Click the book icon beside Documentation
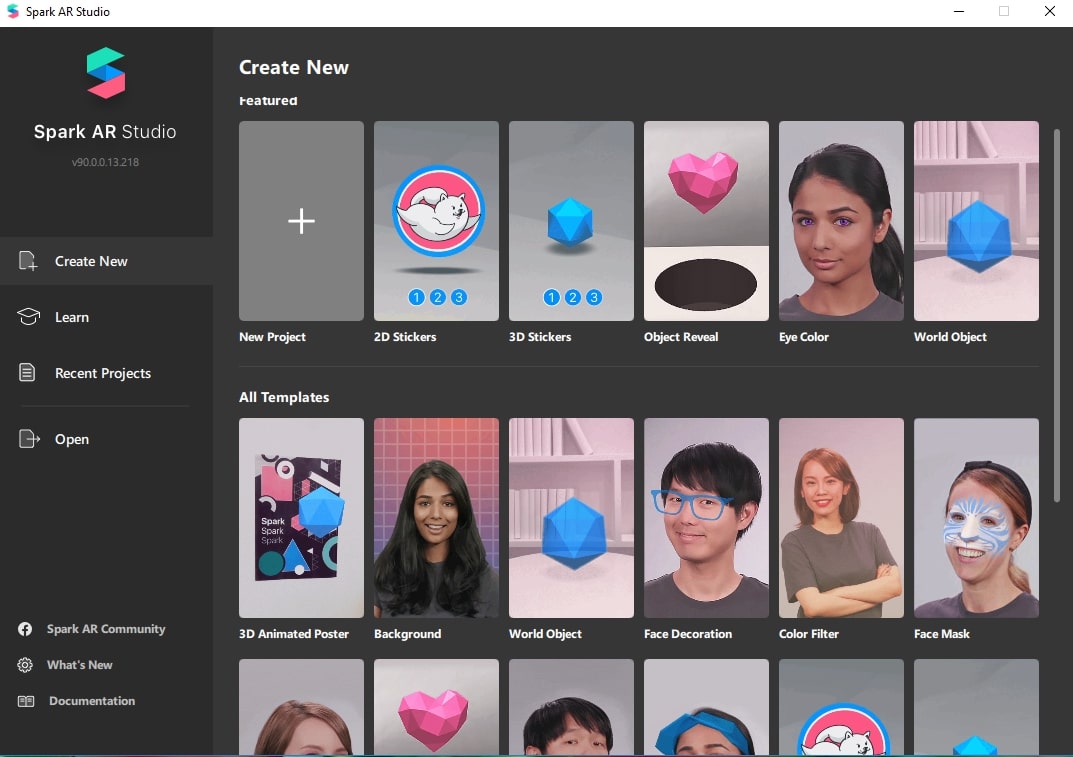Viewport: 1073px width, 757px height. pos(26,701)
